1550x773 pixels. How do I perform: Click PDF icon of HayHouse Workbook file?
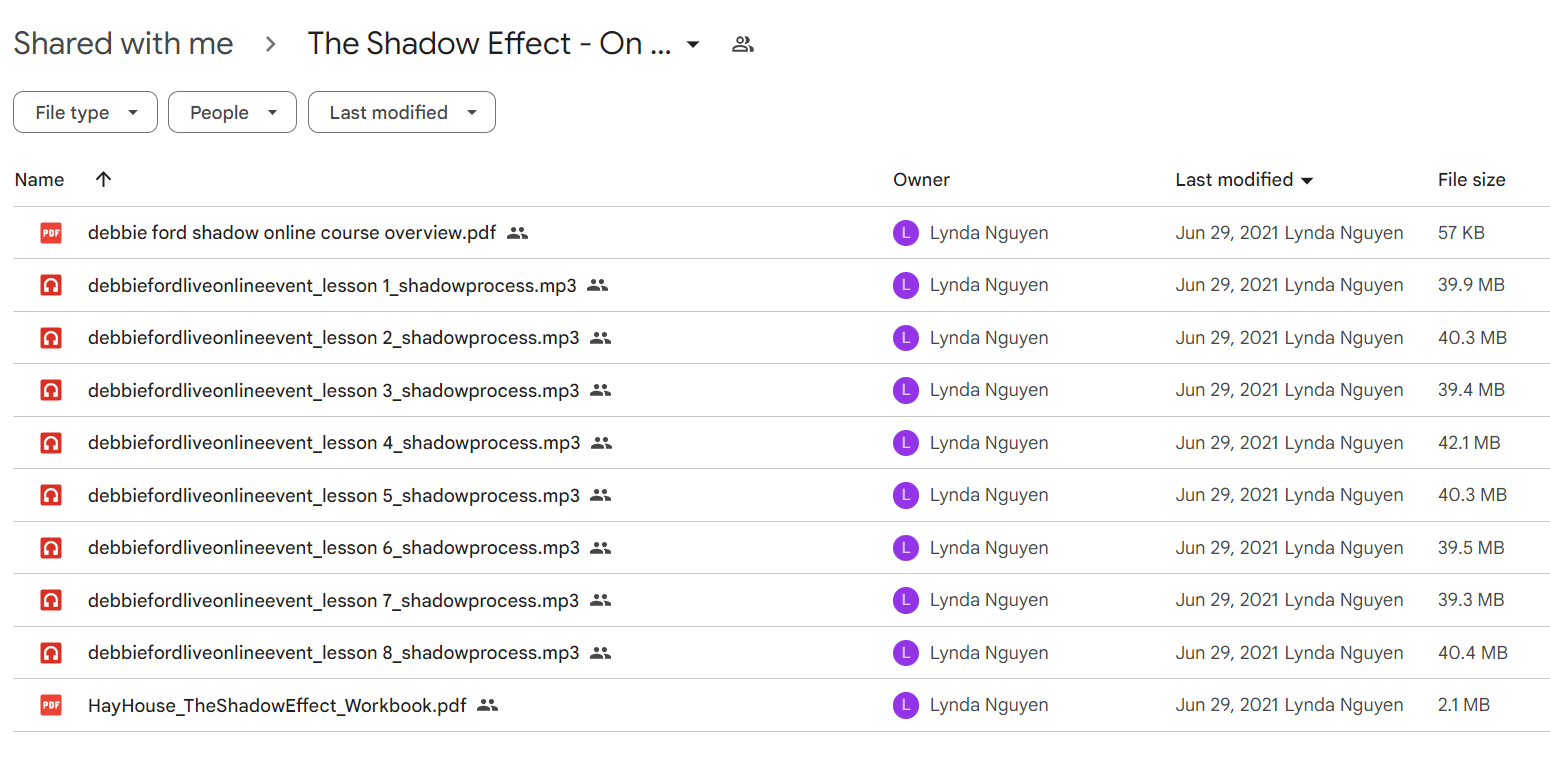tap(51, 705)
